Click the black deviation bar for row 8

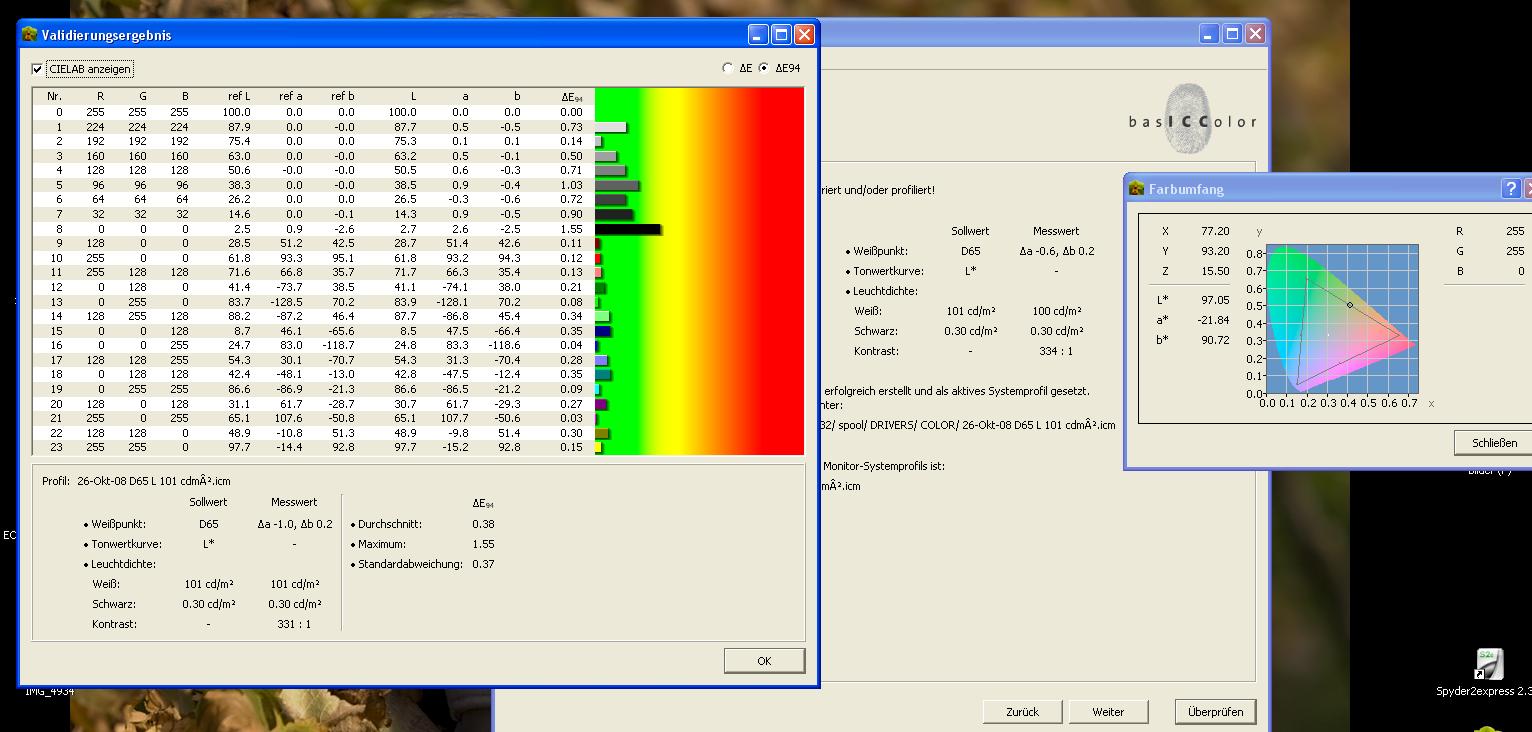628,230
